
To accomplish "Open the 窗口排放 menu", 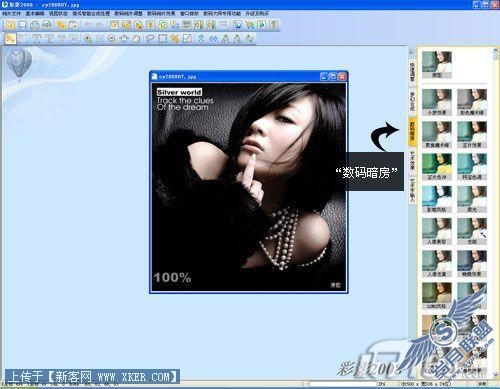I will pos(189,13).
